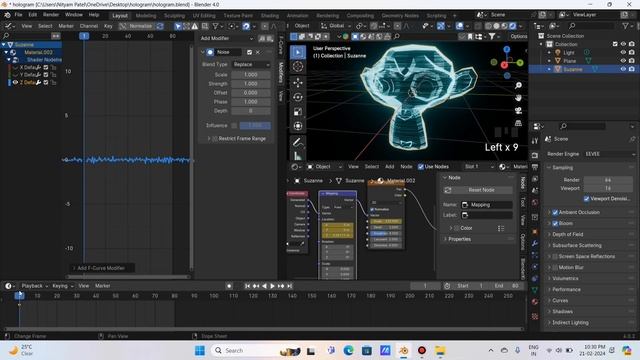Toggle the Z Default channel eye visibility
Image resolution: width=640 pixels, height=360 pixels.
[x=16, y=82]
